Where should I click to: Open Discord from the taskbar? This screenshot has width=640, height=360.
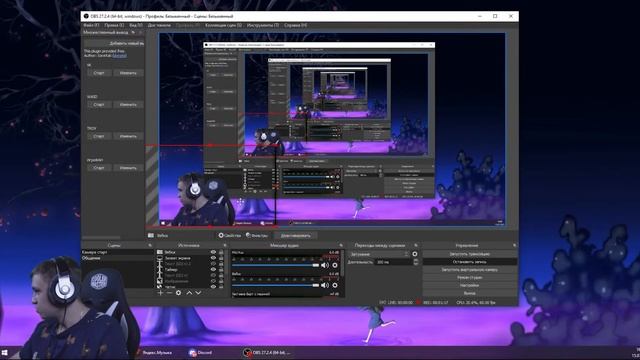[x=200, y=352]
